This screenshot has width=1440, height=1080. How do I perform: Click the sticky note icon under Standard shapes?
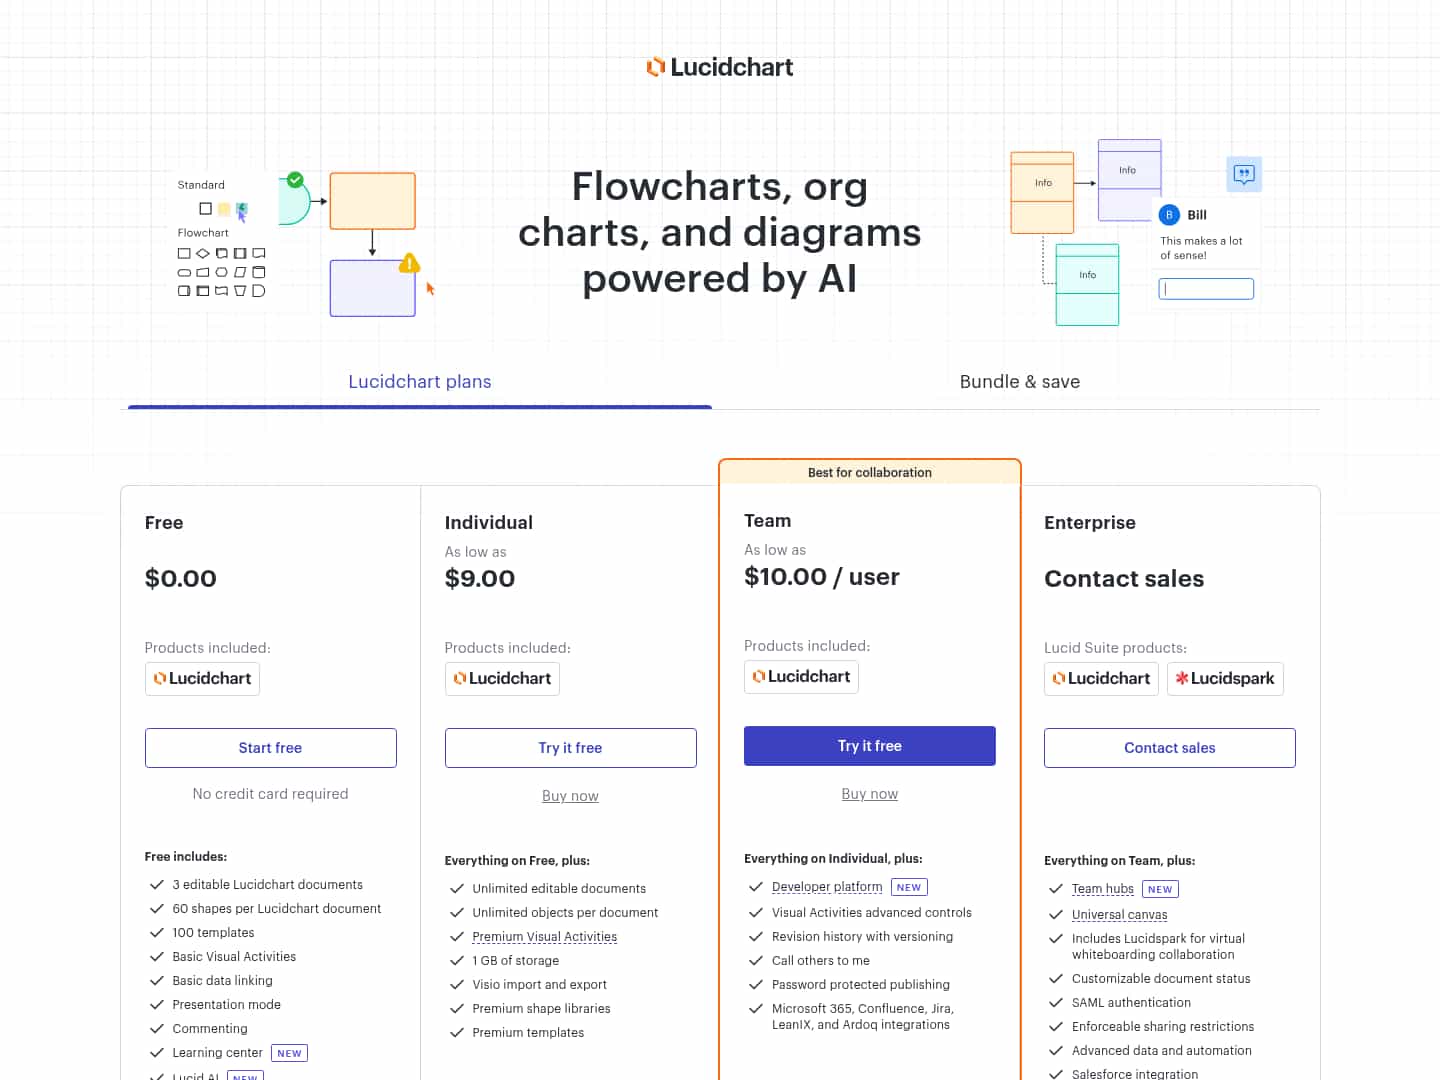pos(223,208)
